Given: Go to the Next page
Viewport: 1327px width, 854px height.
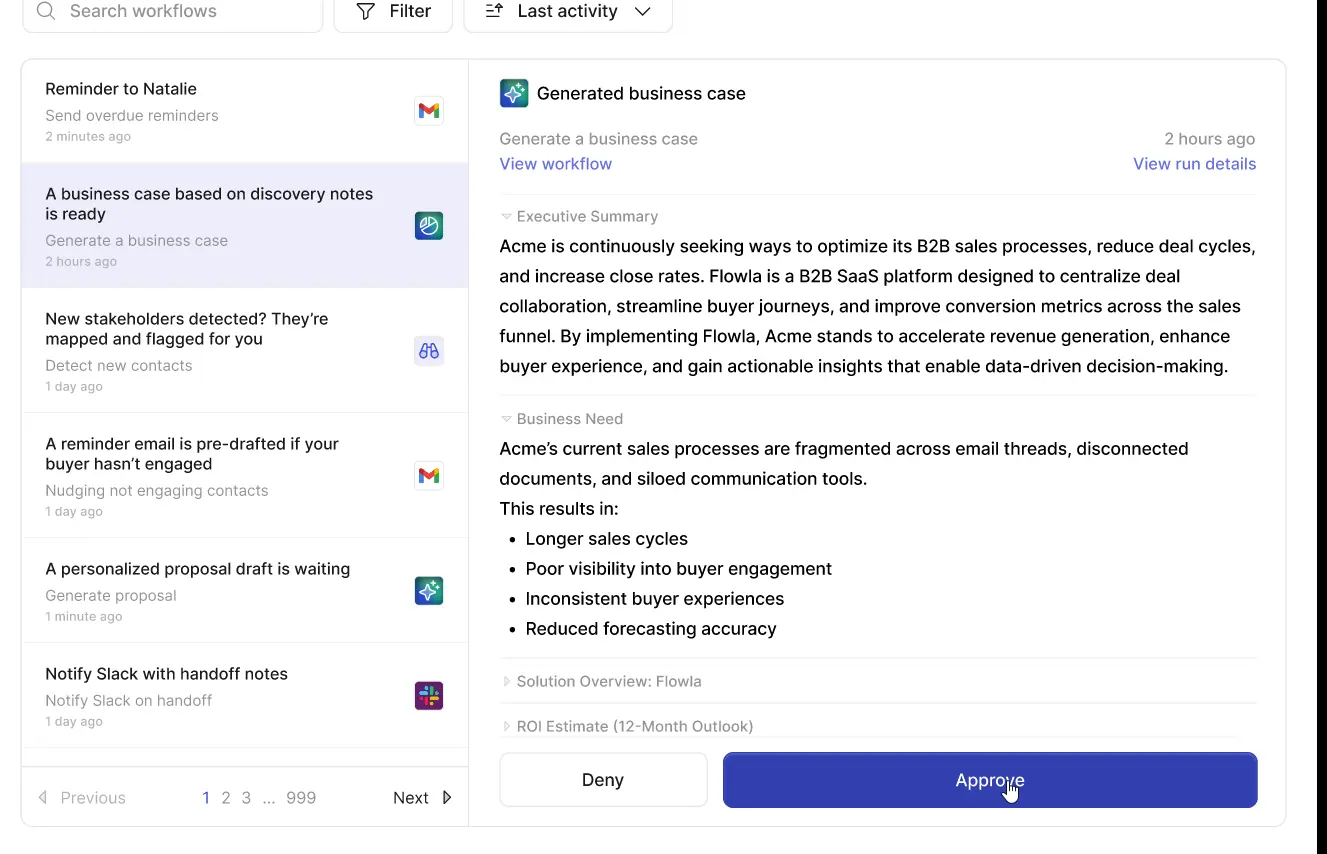Looking at the screenshot, I should (423, 798).
